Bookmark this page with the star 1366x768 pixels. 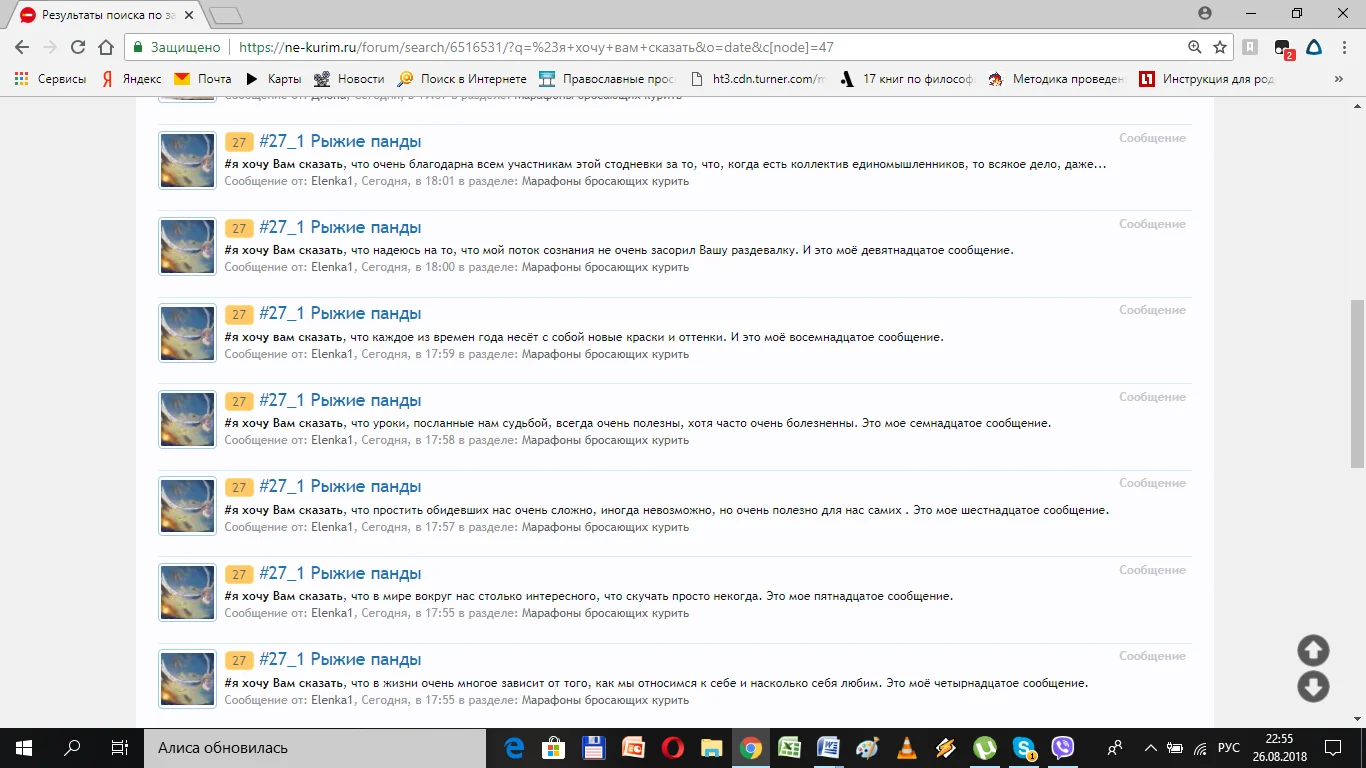[1220, 47]
